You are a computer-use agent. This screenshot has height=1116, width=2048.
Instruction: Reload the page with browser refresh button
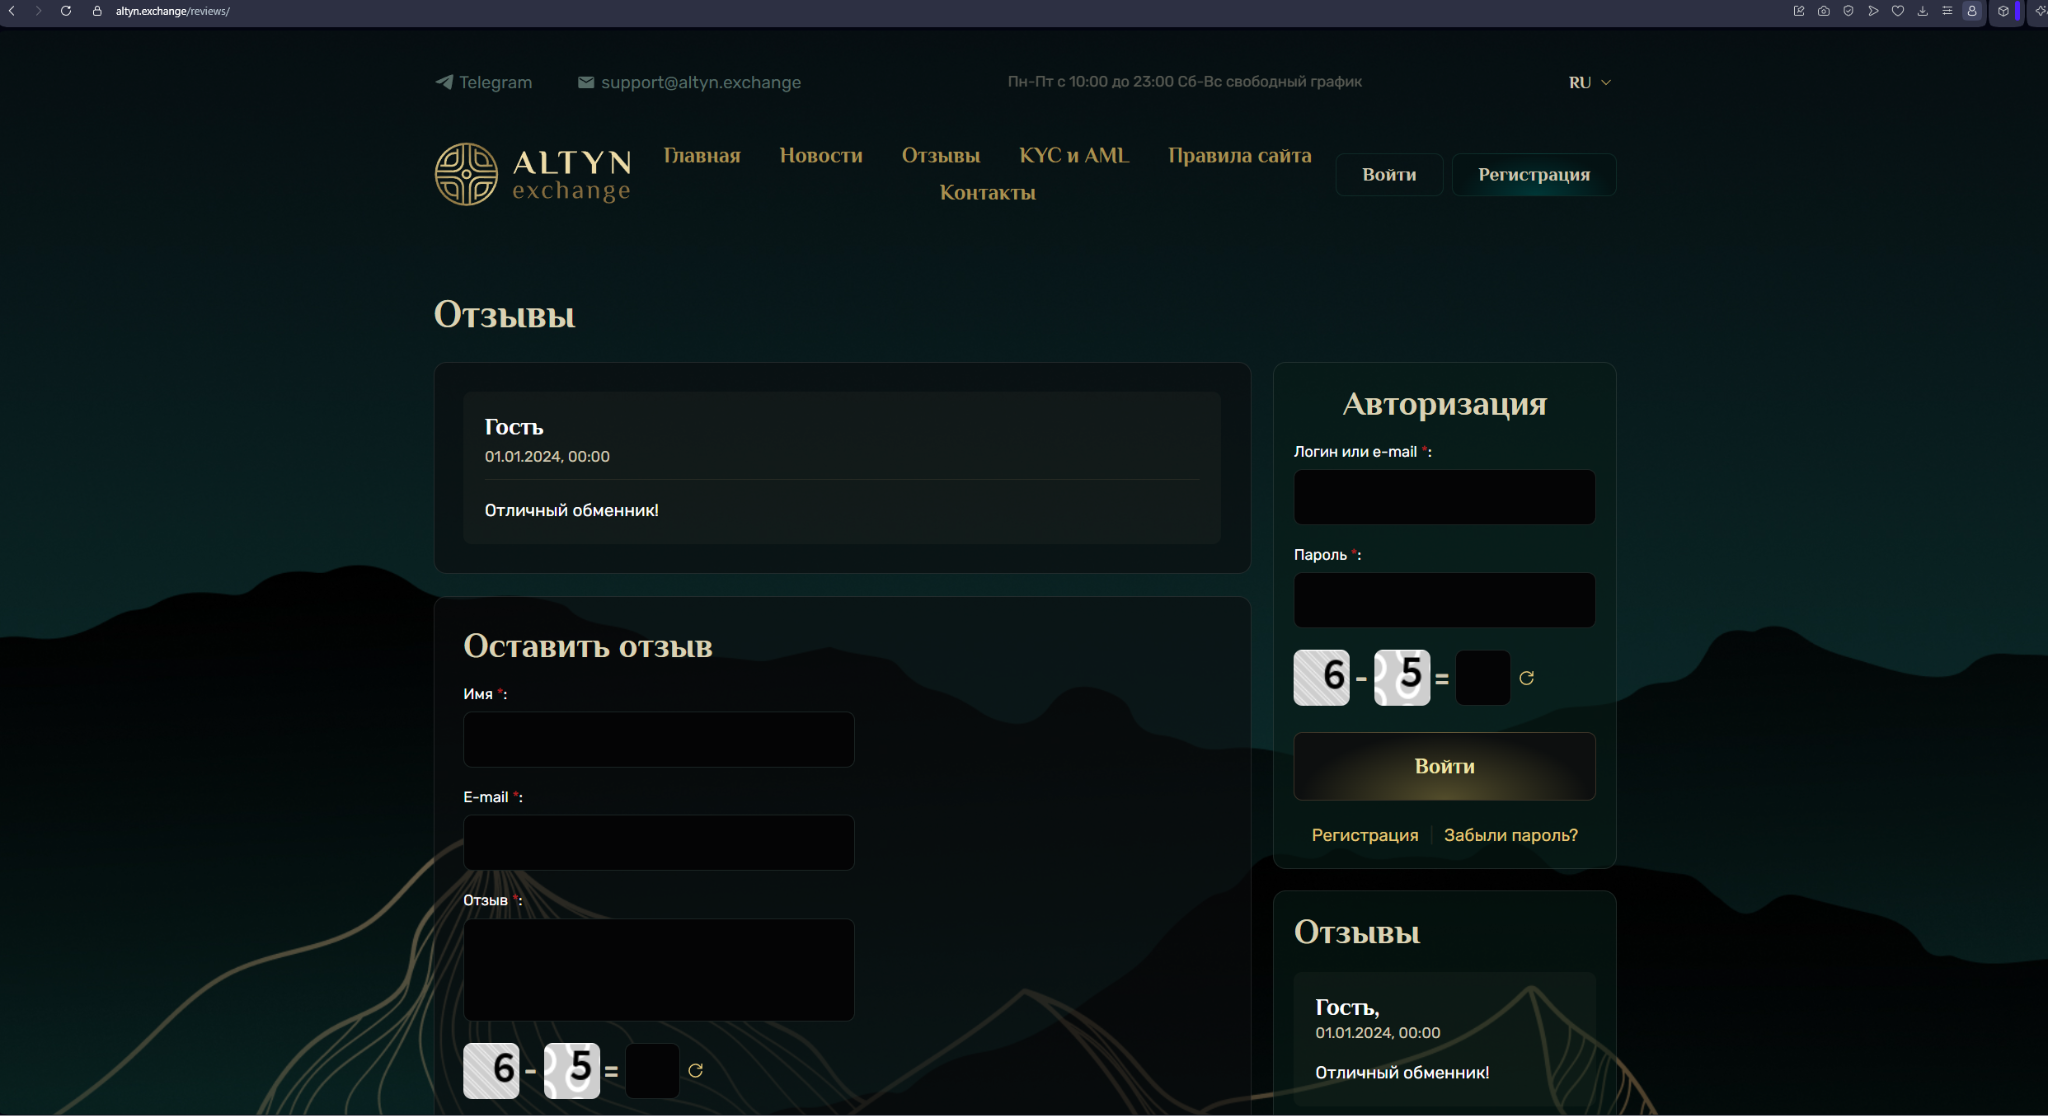[x=66, y=11]
